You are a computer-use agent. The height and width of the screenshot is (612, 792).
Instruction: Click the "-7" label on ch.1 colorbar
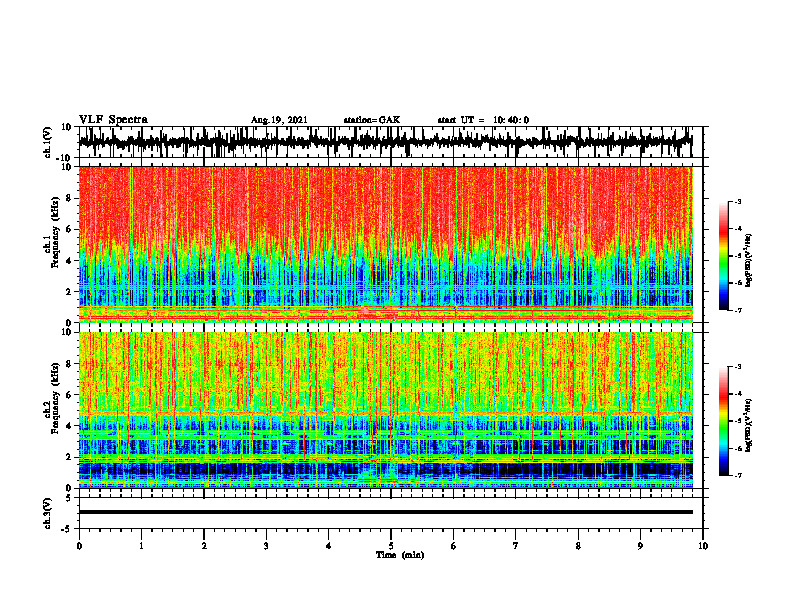pos(738,310)
